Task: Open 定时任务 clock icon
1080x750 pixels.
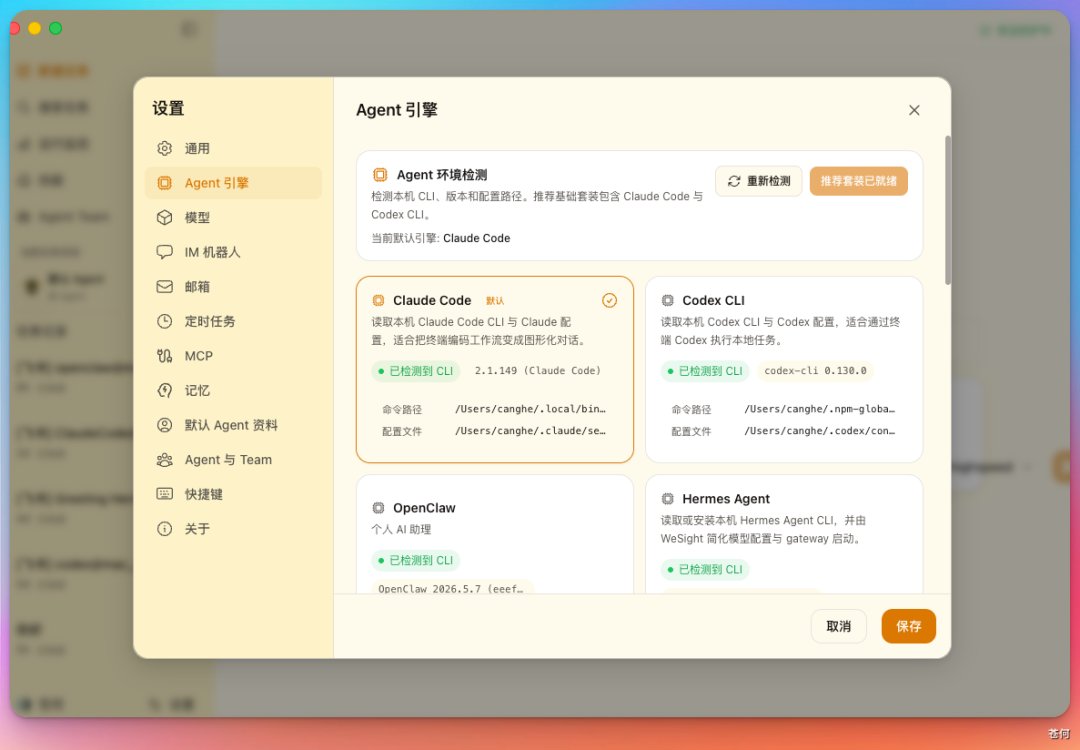Action: pos(164,321)
